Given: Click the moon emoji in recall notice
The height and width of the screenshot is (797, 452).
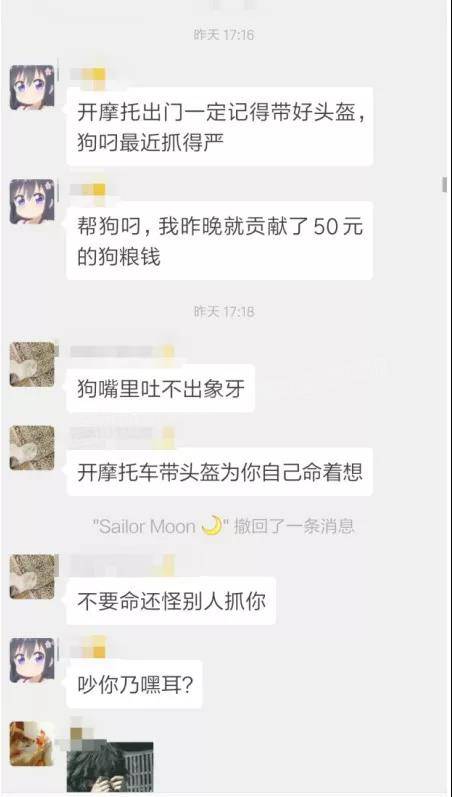Looking at the screenshot, I should pos(212,526).
